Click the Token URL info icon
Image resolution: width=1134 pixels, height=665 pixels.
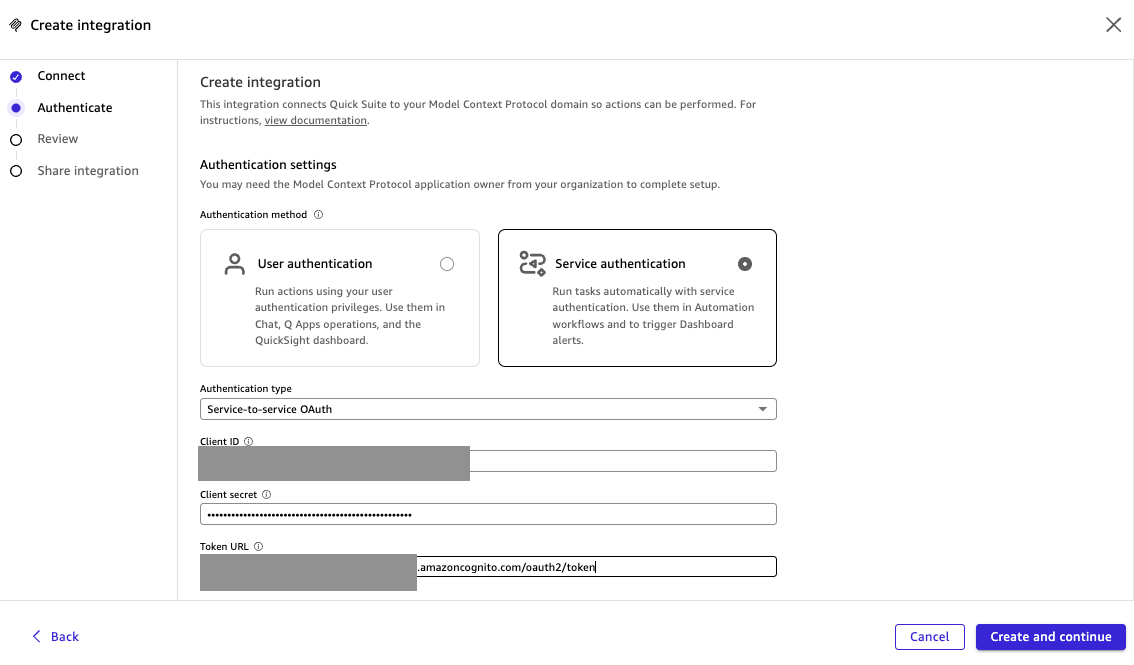(258, 547)
